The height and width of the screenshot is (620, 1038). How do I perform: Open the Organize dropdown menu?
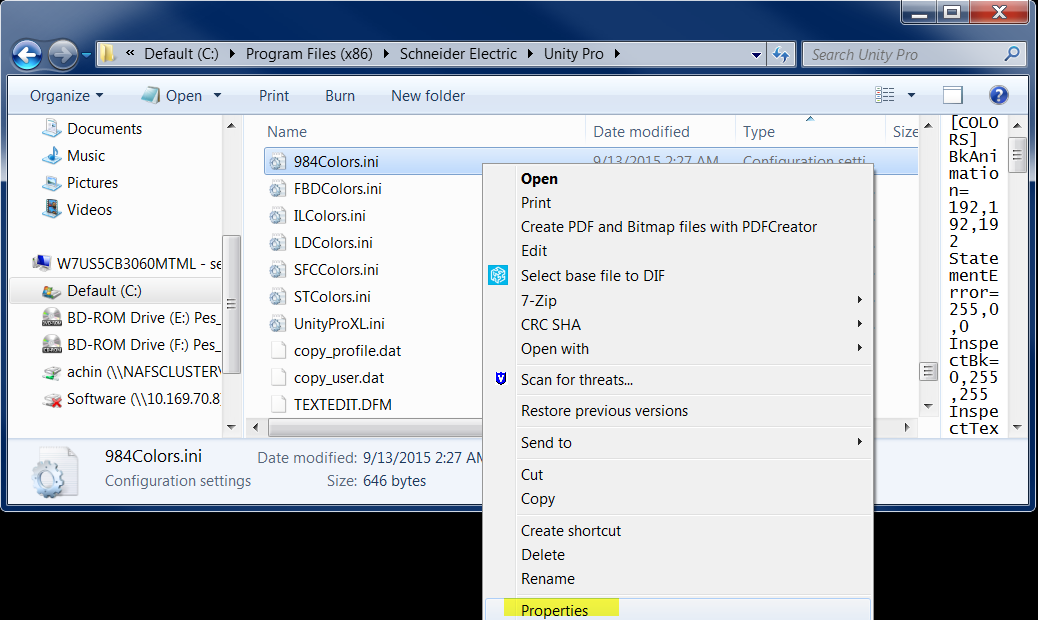(66, 96)
